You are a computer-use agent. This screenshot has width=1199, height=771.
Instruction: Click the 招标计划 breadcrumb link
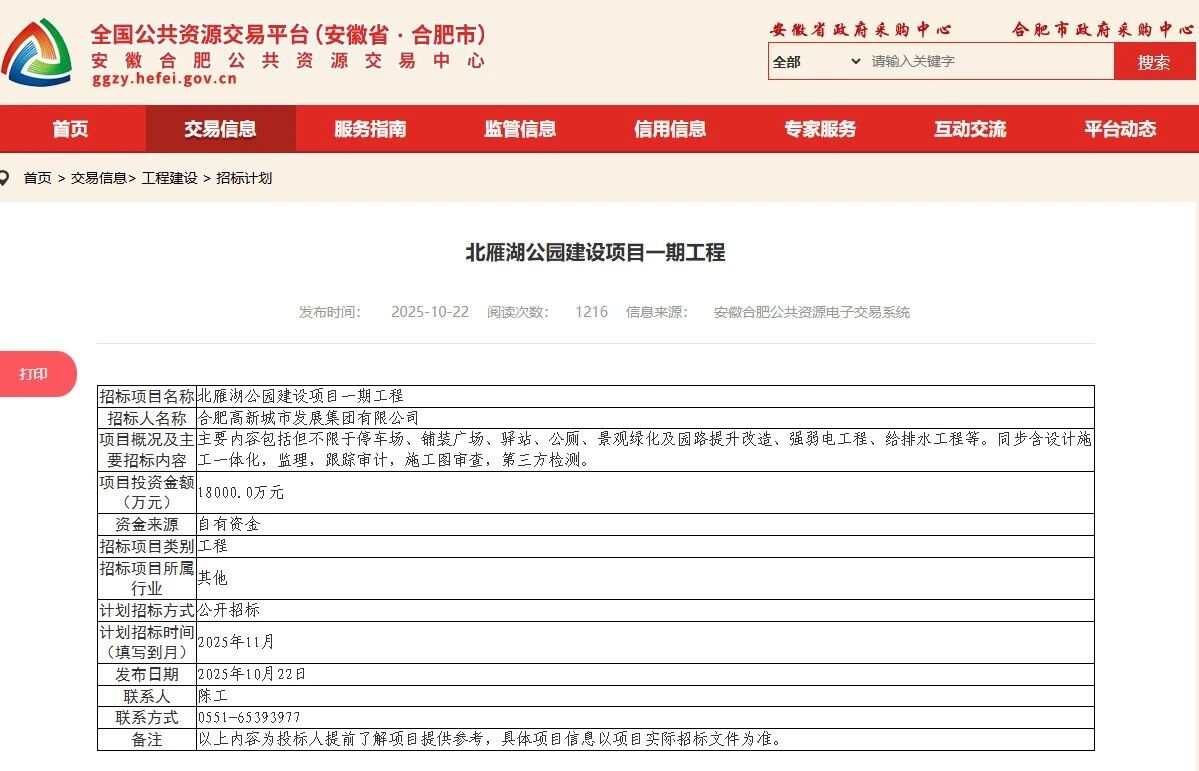[244, 178]
